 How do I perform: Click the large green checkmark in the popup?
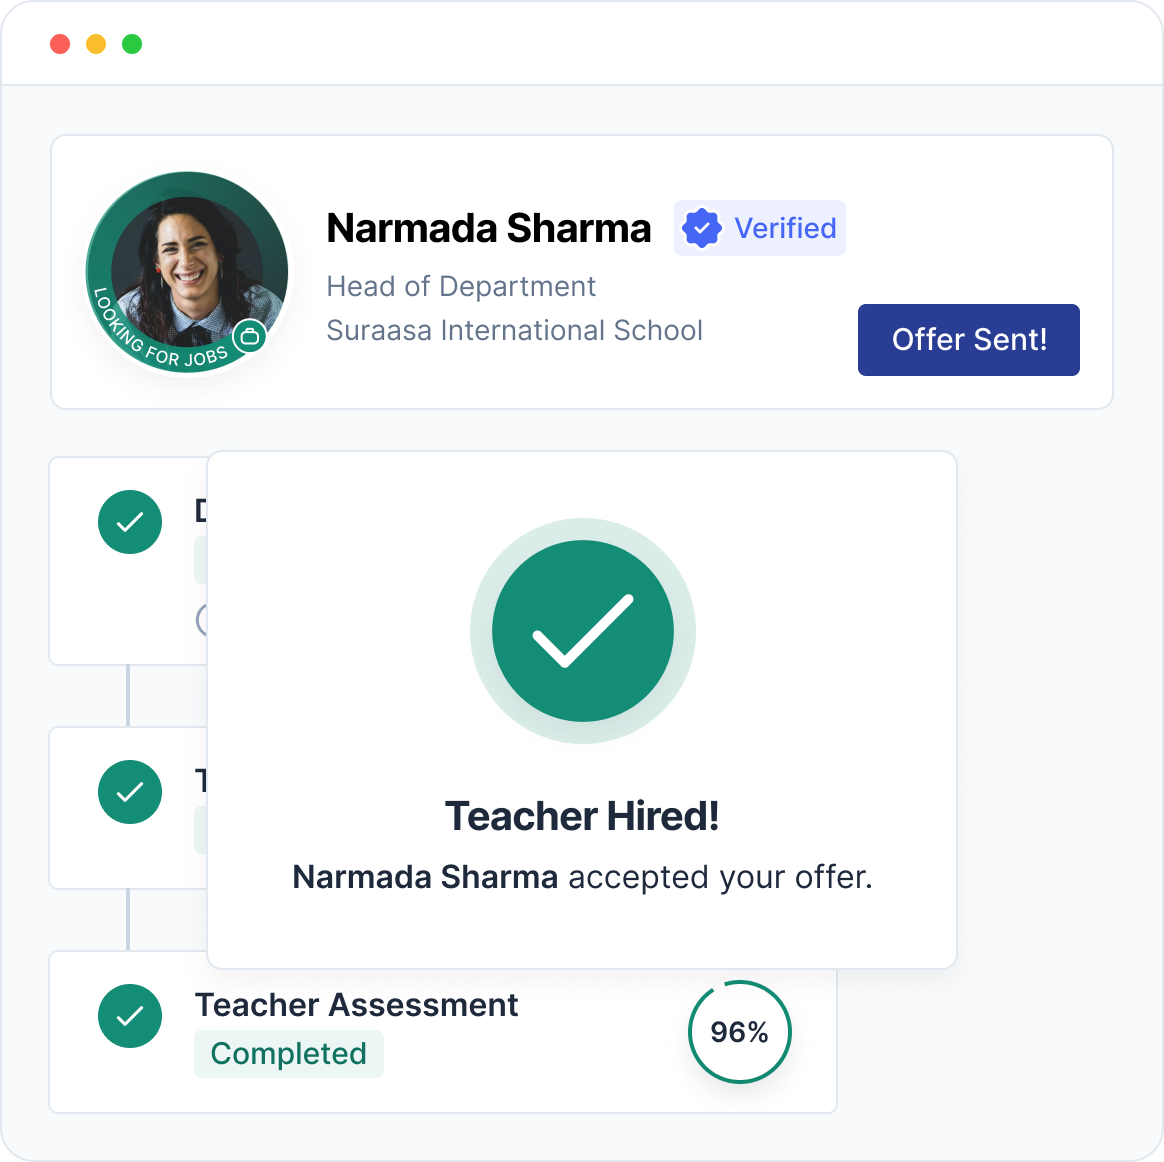pyautogui.click(x=583, y=631)
